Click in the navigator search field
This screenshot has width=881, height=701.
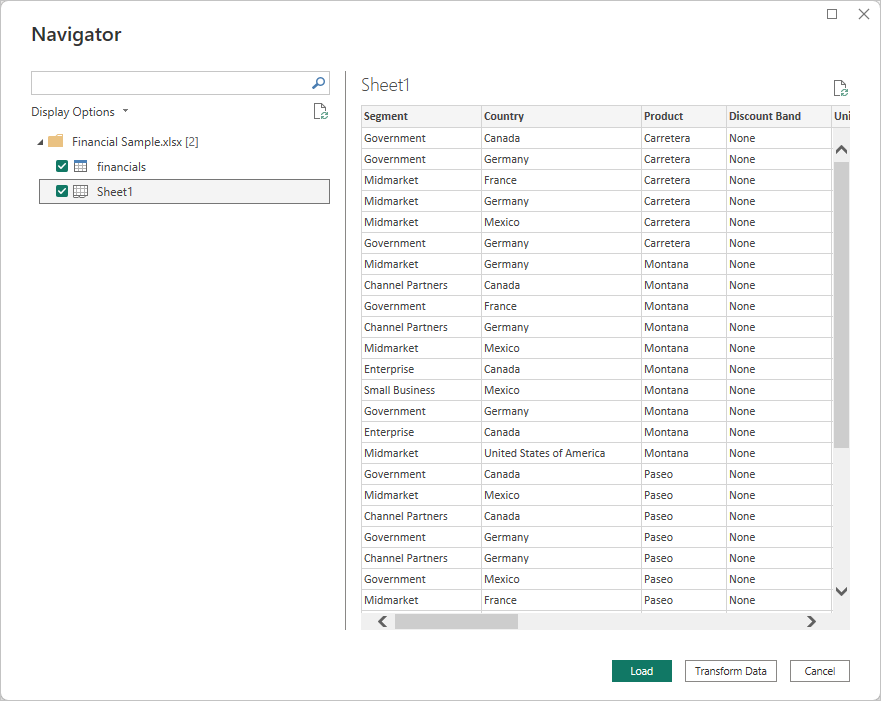tap(168, 83)
